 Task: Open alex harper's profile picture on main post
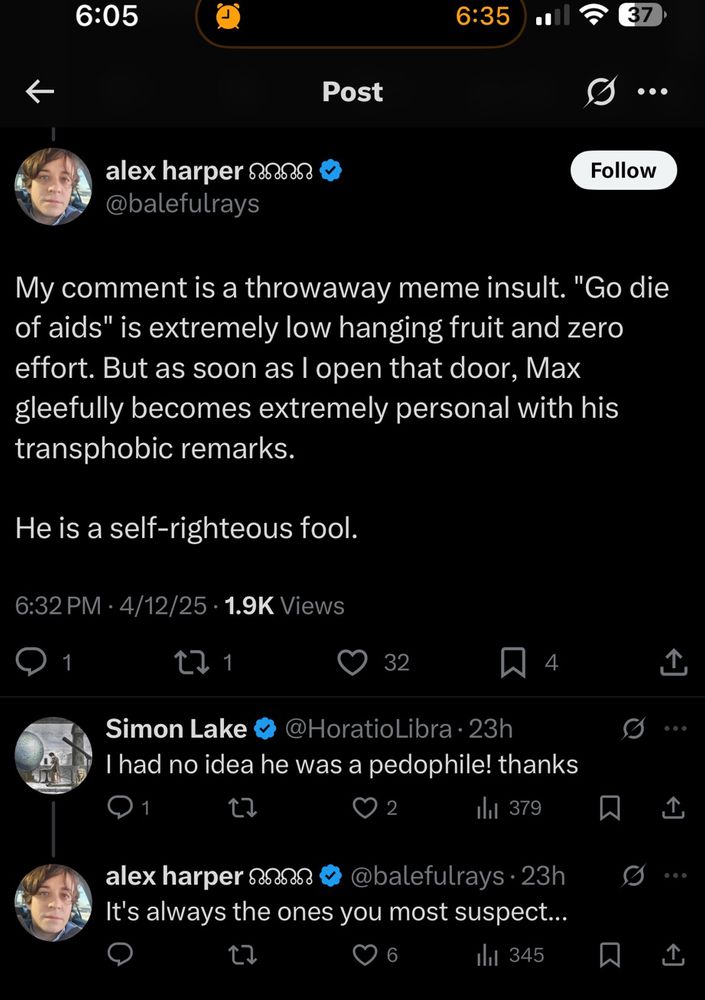[x=53, y=187]
